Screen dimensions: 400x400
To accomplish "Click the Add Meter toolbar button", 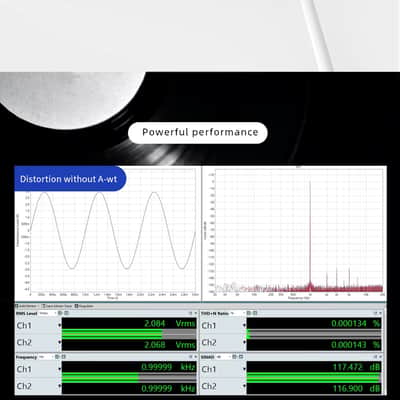I will tap(27, 306).
